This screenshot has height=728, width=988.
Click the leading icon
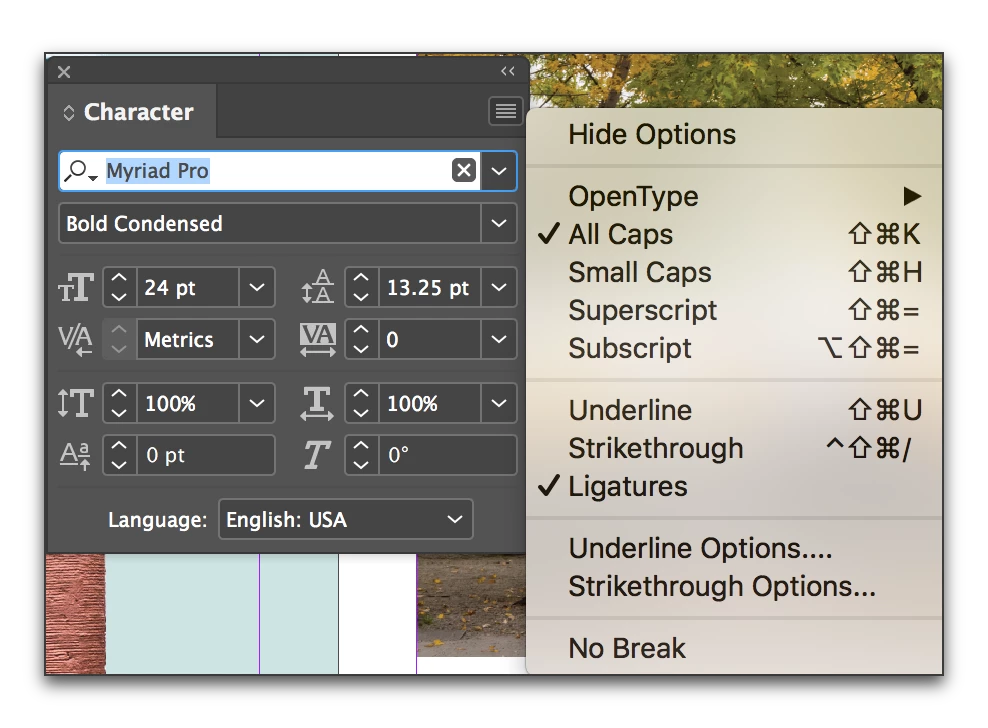[x=317, y=288]
